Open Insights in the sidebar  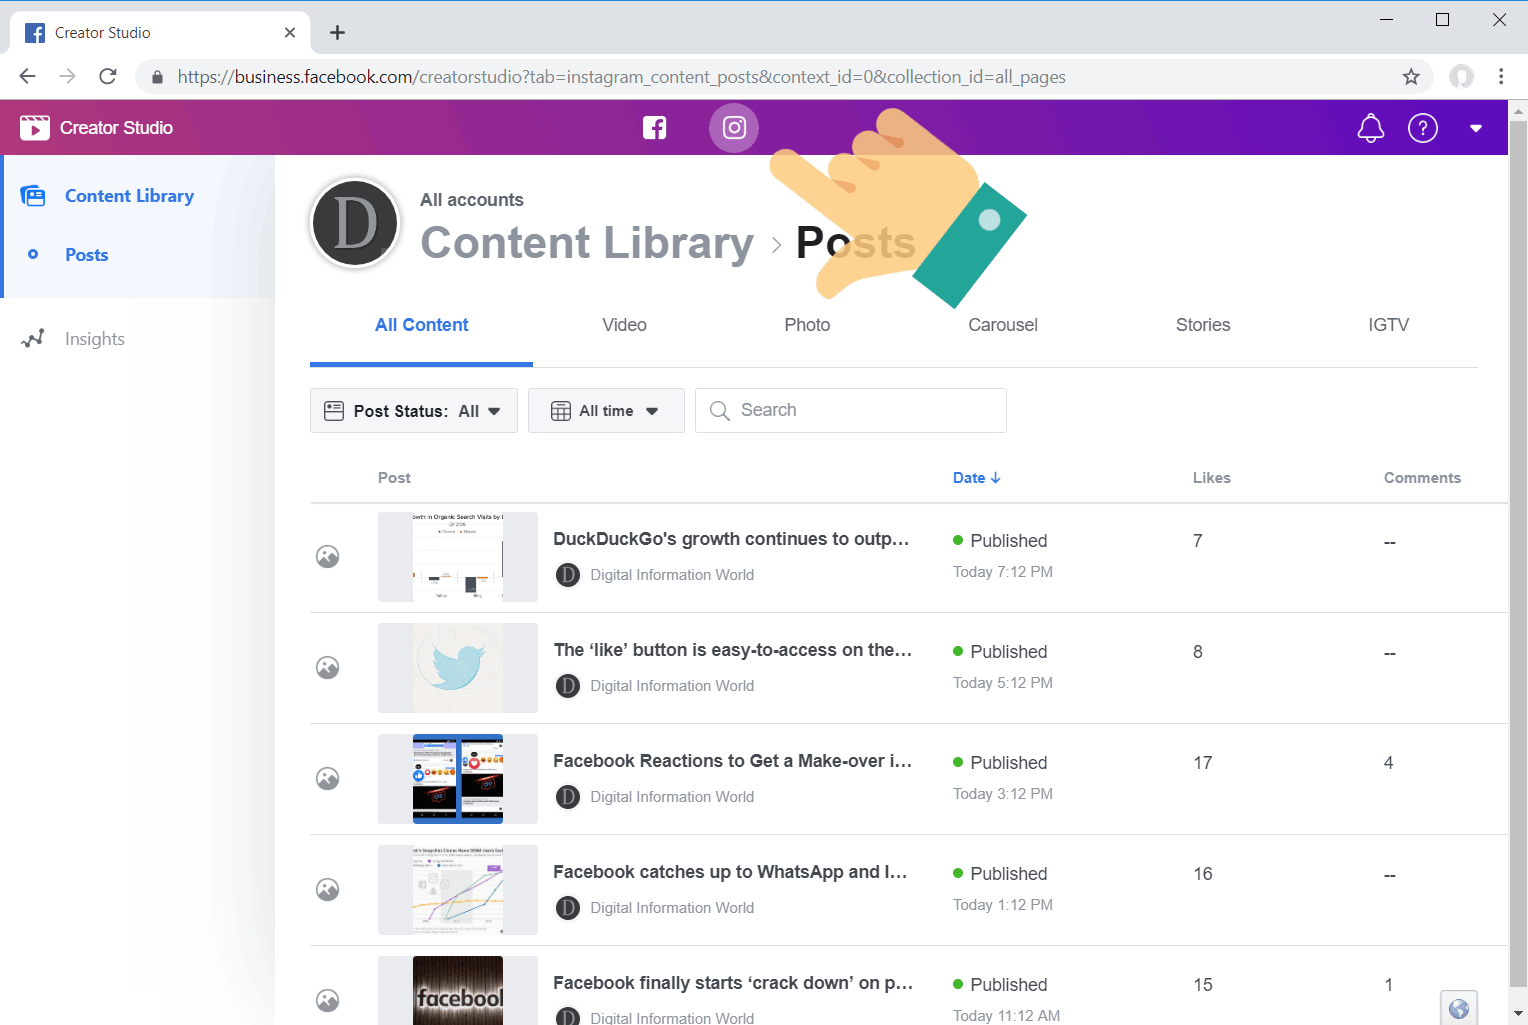(x=95, y=339)
